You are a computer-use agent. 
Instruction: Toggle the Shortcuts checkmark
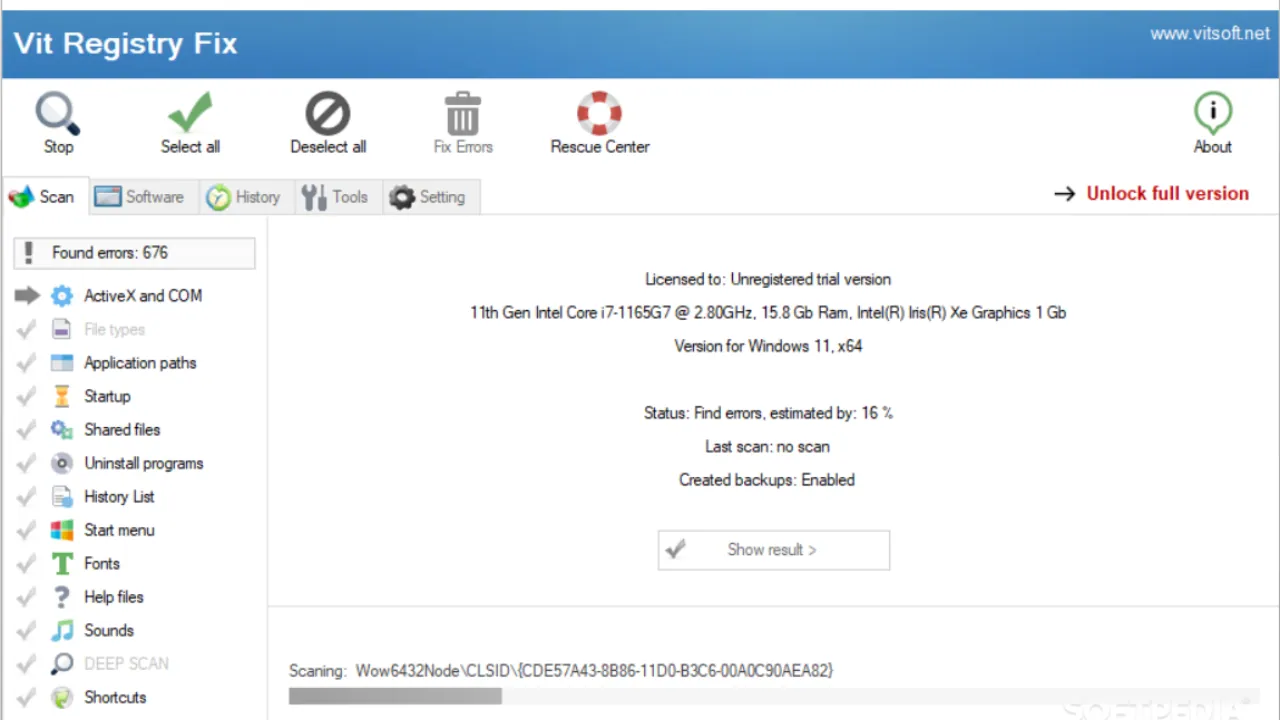point(26,698)
